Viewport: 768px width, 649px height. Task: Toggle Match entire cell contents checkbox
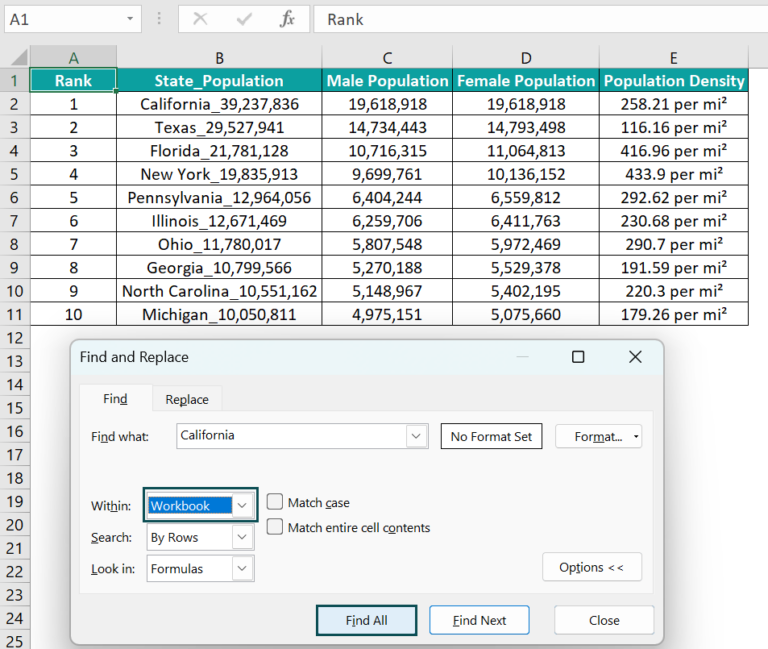(275, 527)
